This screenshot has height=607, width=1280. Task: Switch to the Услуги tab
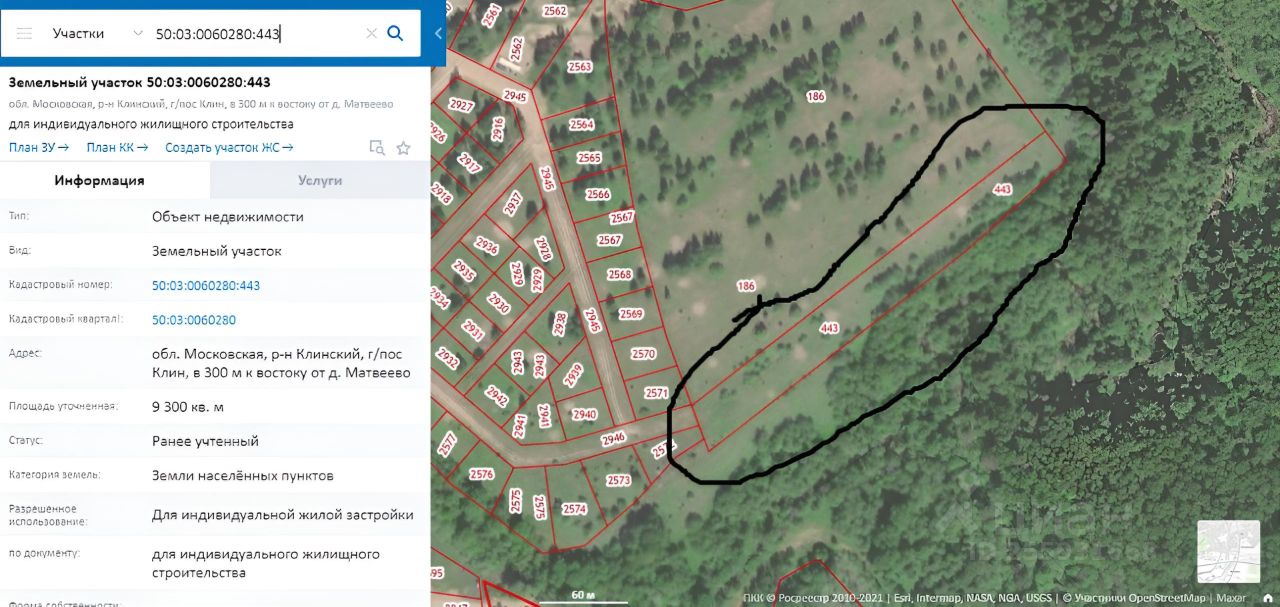[x=320, y=181]
